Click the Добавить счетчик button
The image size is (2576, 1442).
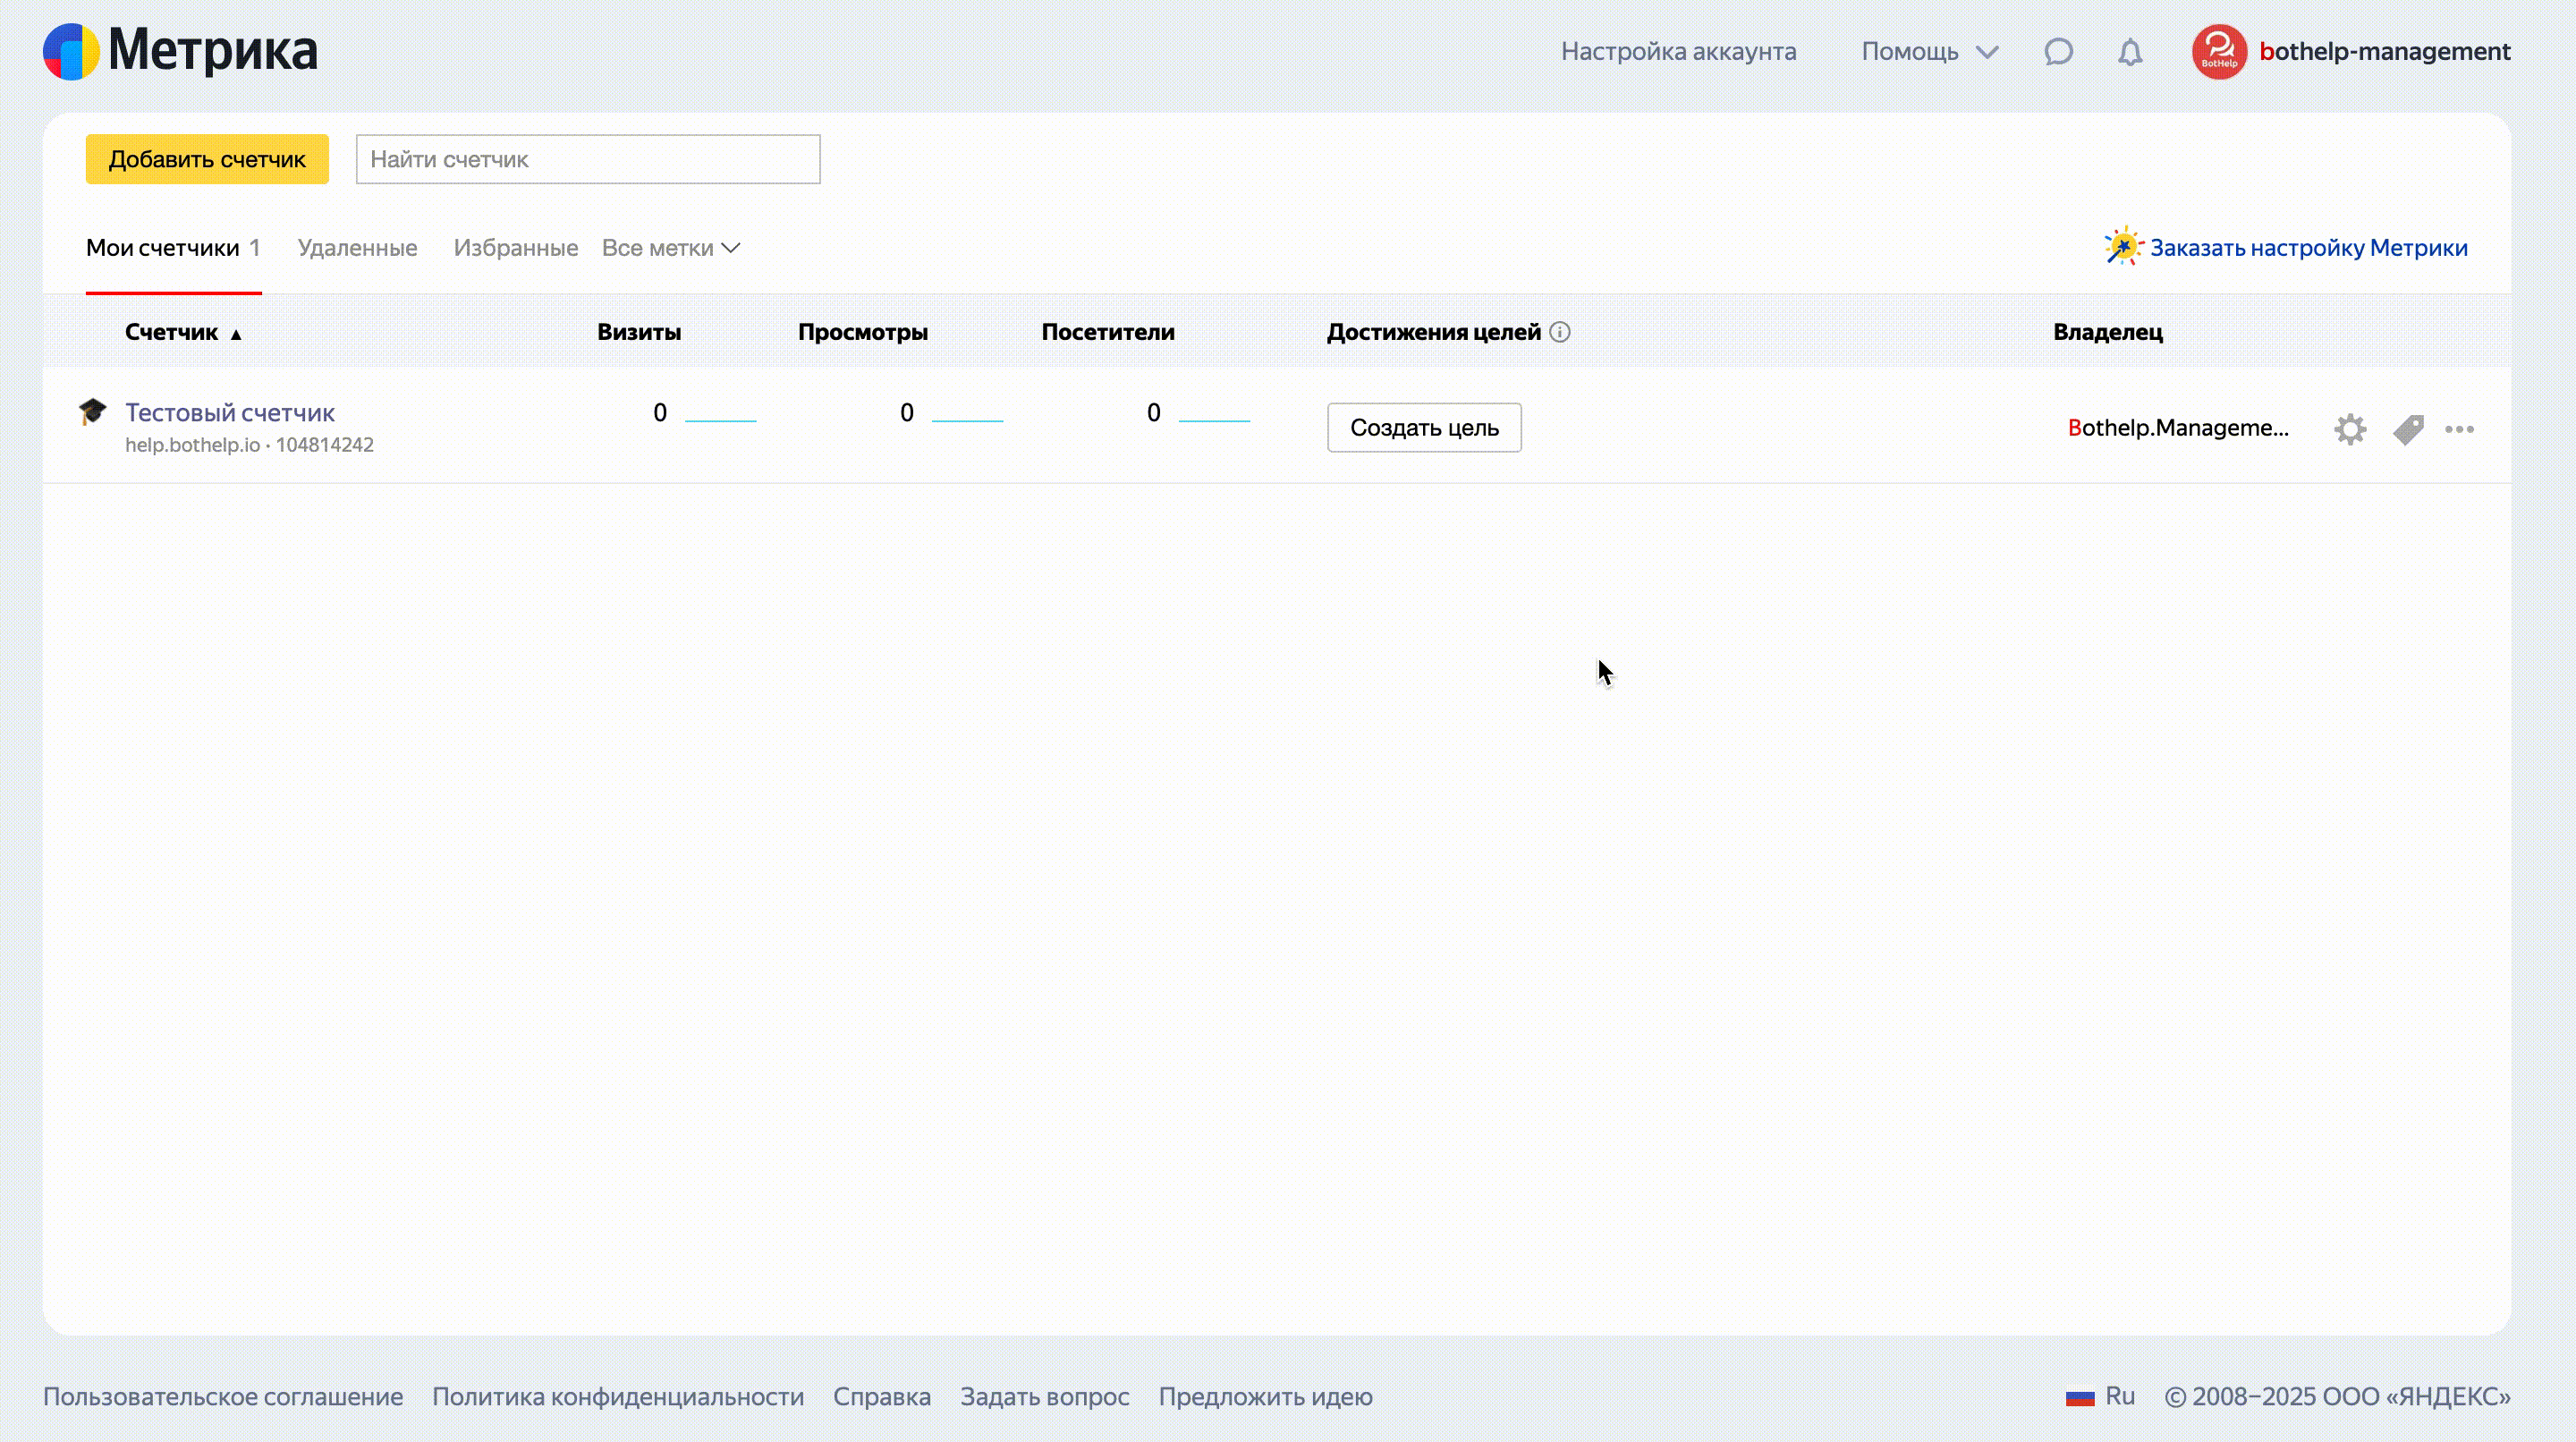[x=207, y=159]
